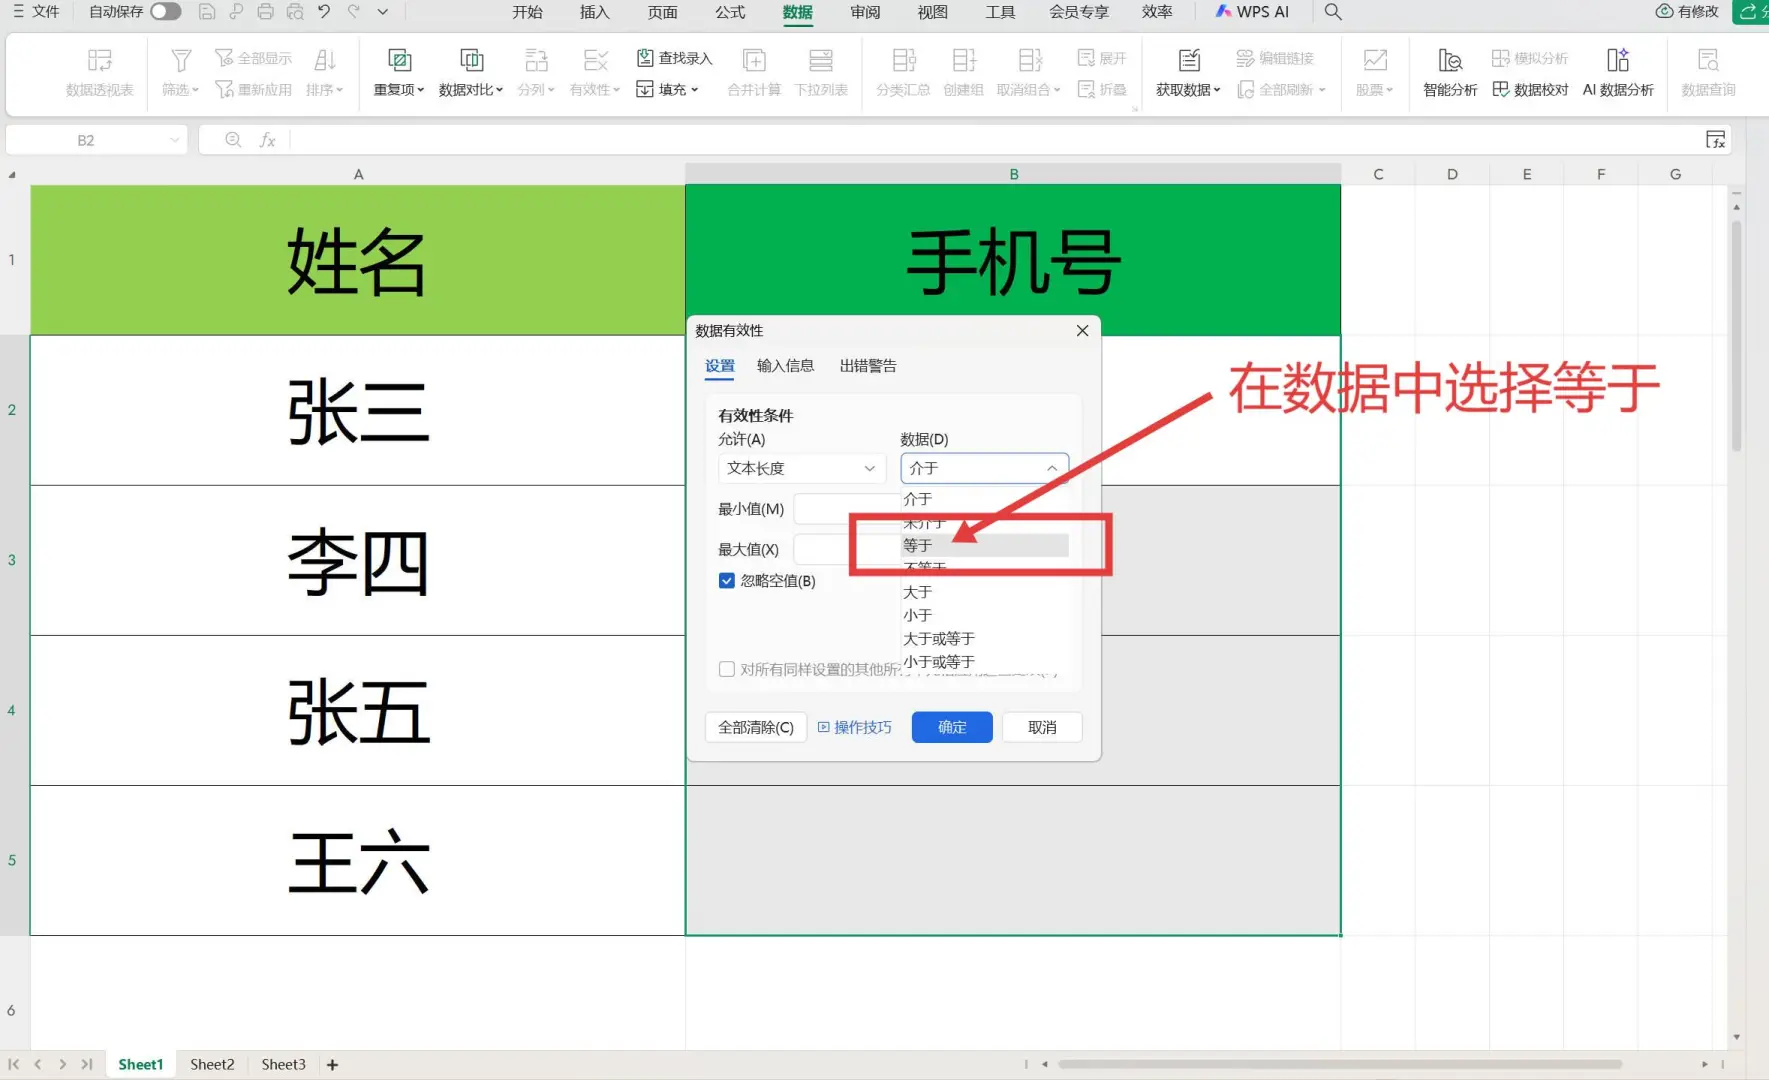Open the Allow (文本长度) dropdown
This screenshot has width=1769, height=1080.
[802, 468]
